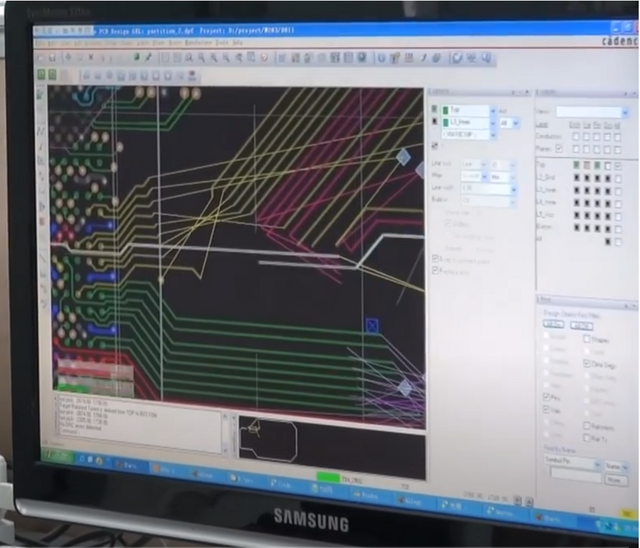Click the Move tool toolbar icon
This screenshot has height=548, width=640.
(68, 58)
